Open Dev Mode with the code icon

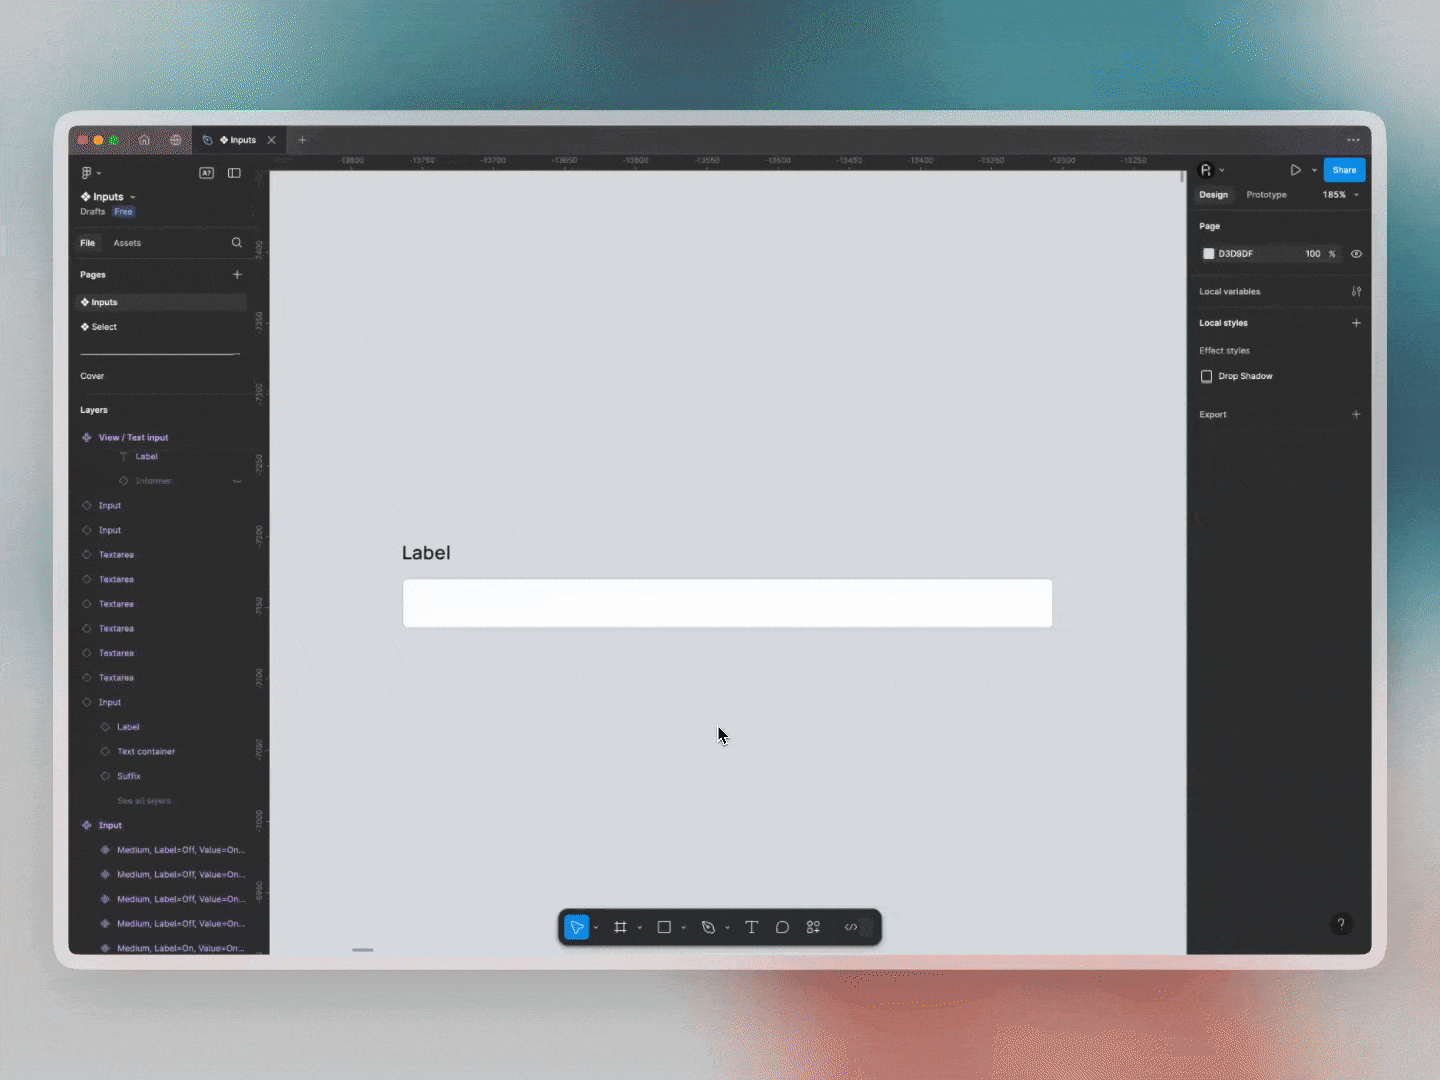853,927
